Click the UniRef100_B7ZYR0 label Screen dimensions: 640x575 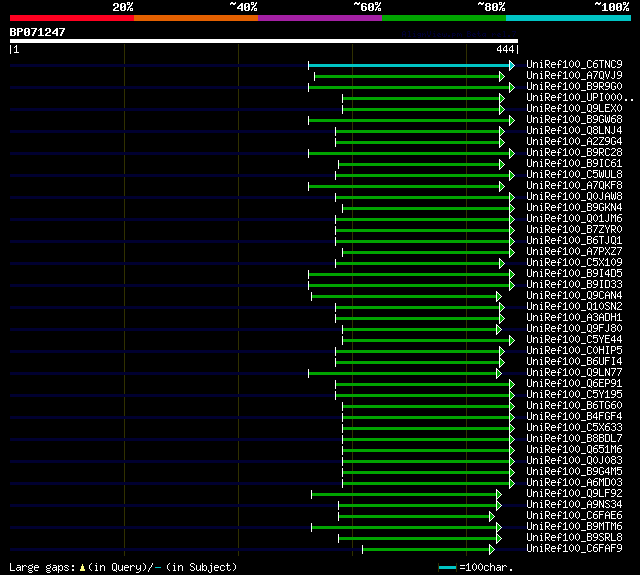coord(574,230)
